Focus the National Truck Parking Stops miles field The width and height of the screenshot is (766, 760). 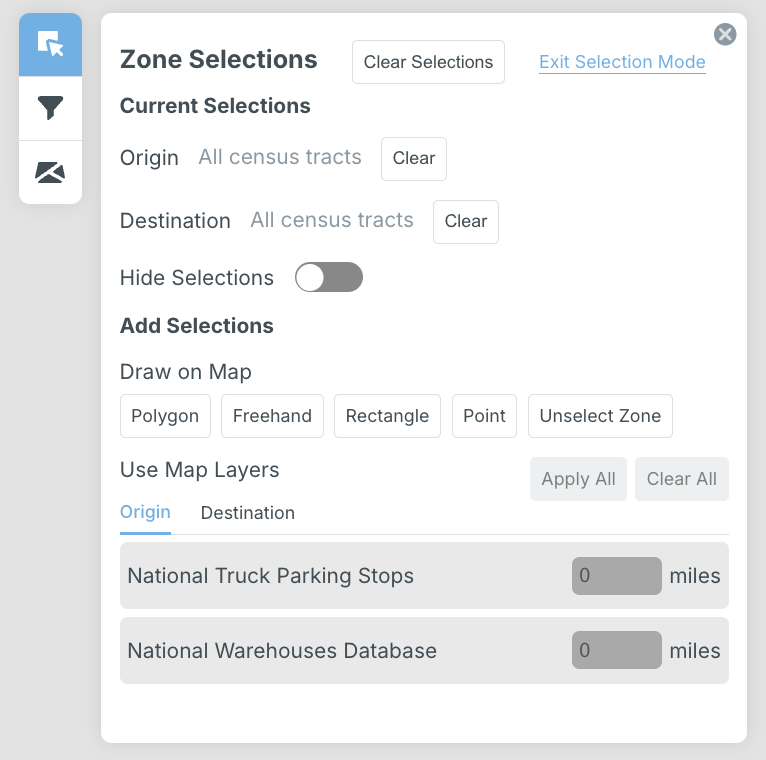pos(616,576)
